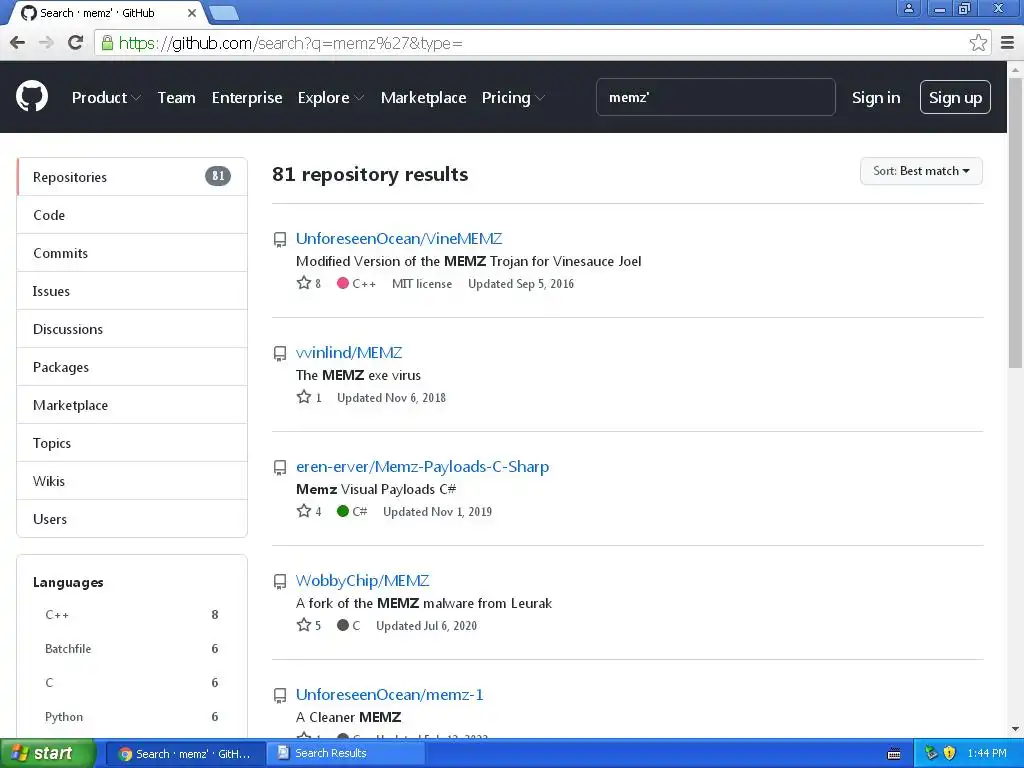The image size is (1024, 768).
Task: Click the Chrome profile person icon
Action: (x=908, y=8)
